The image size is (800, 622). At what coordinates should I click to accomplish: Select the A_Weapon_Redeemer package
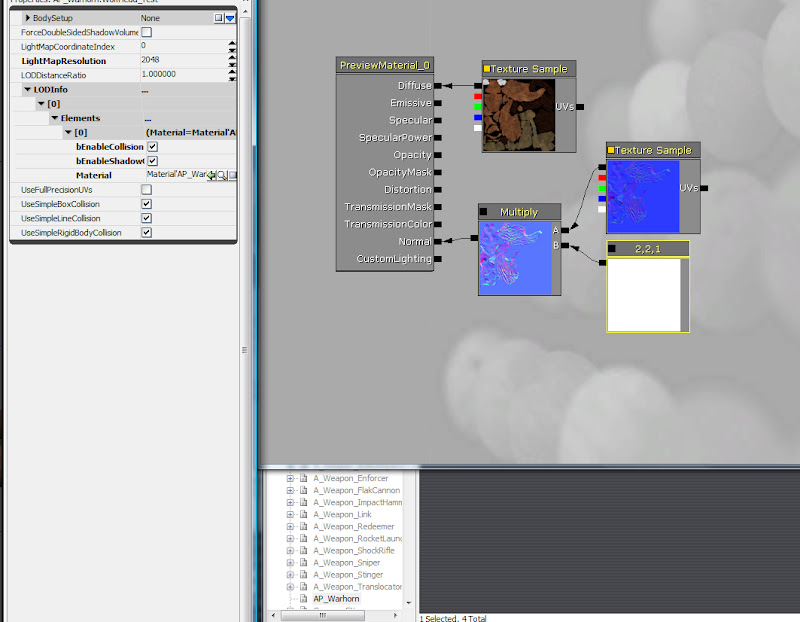[354, 527]
